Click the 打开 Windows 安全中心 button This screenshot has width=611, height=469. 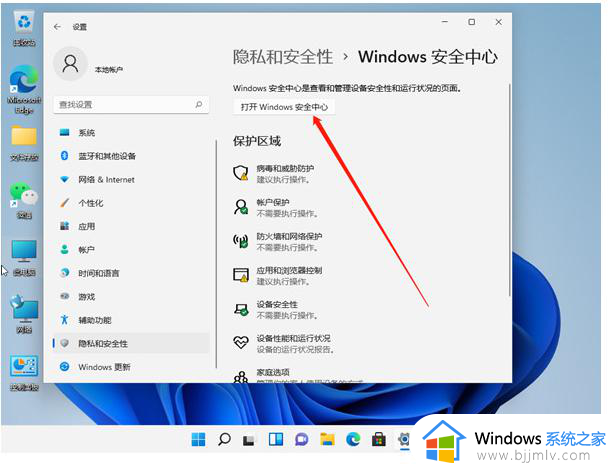(284, 107)
